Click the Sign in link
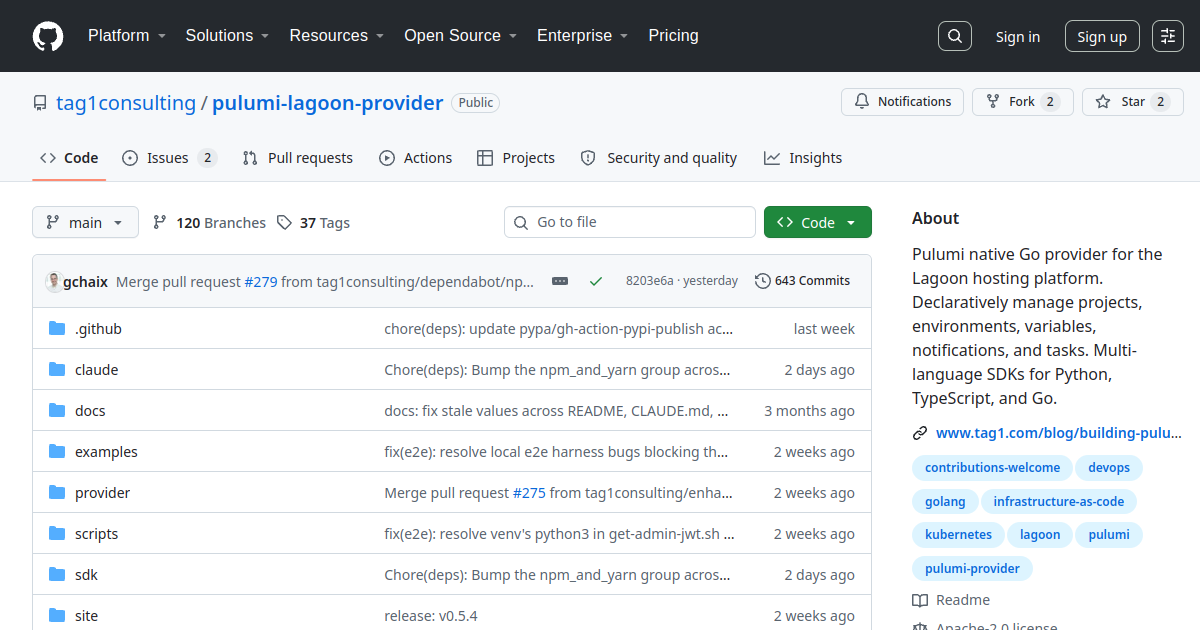 click(1017, 37)
